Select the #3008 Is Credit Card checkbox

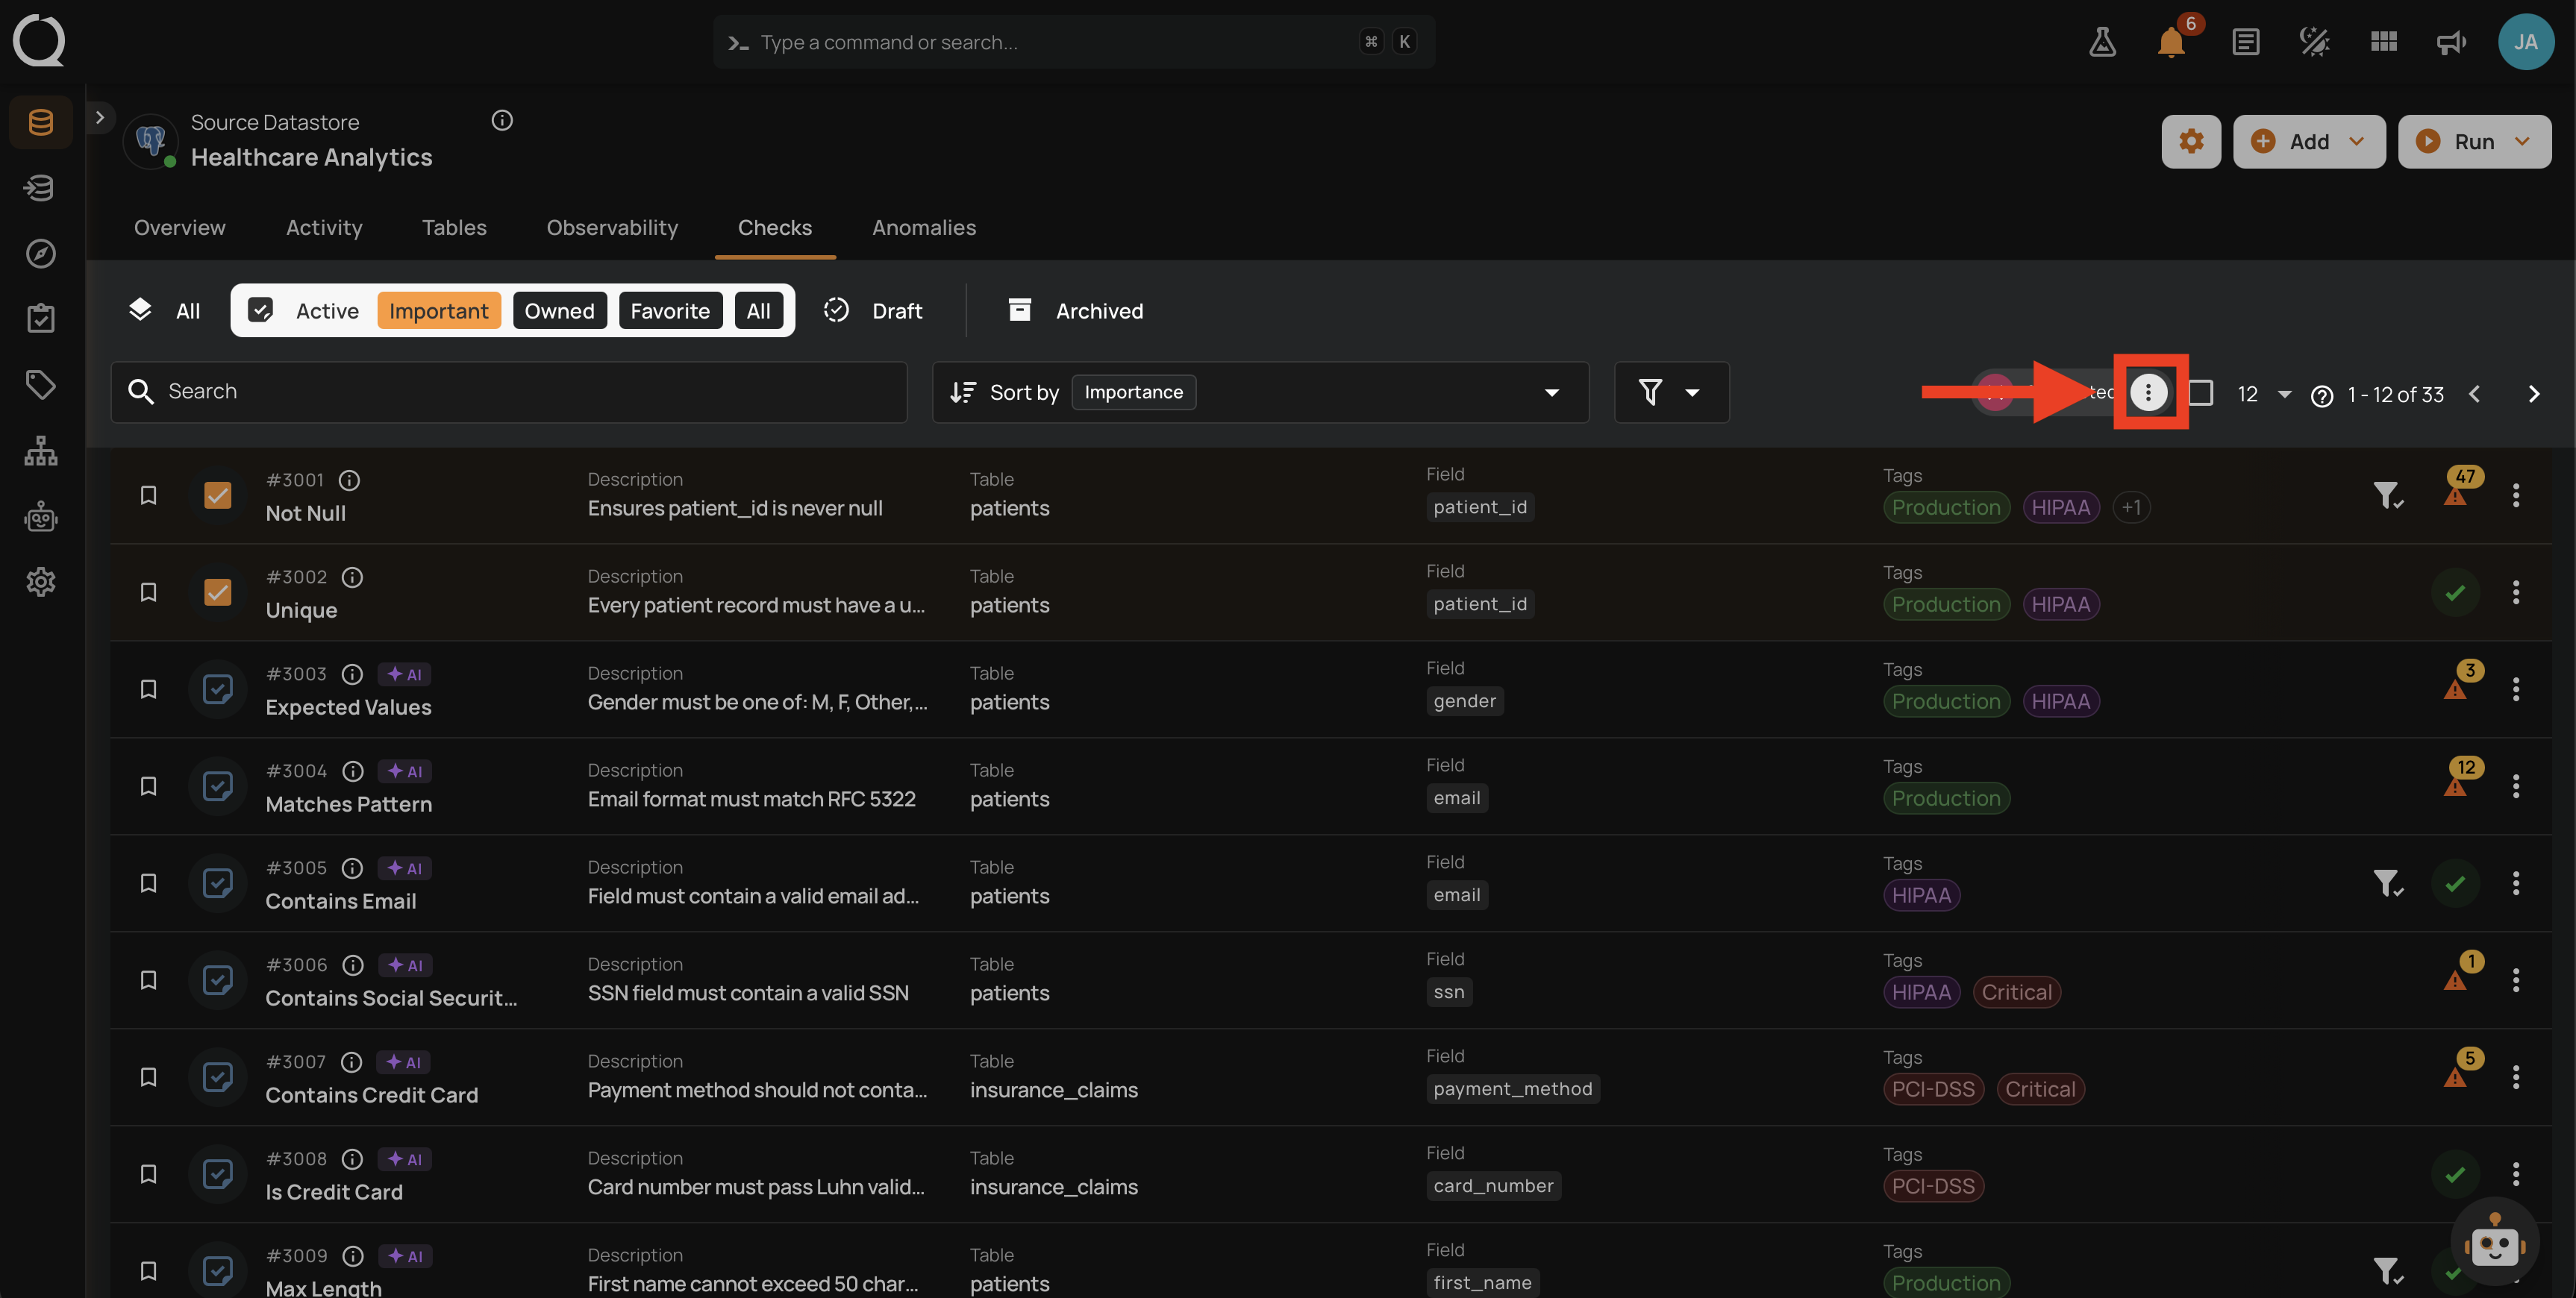(217, 1174)
